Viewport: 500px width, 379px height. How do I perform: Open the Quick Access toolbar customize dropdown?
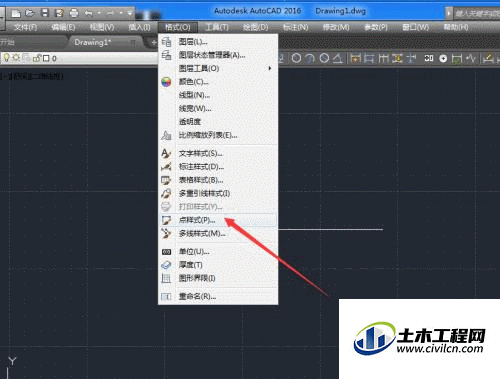[130, 13]
